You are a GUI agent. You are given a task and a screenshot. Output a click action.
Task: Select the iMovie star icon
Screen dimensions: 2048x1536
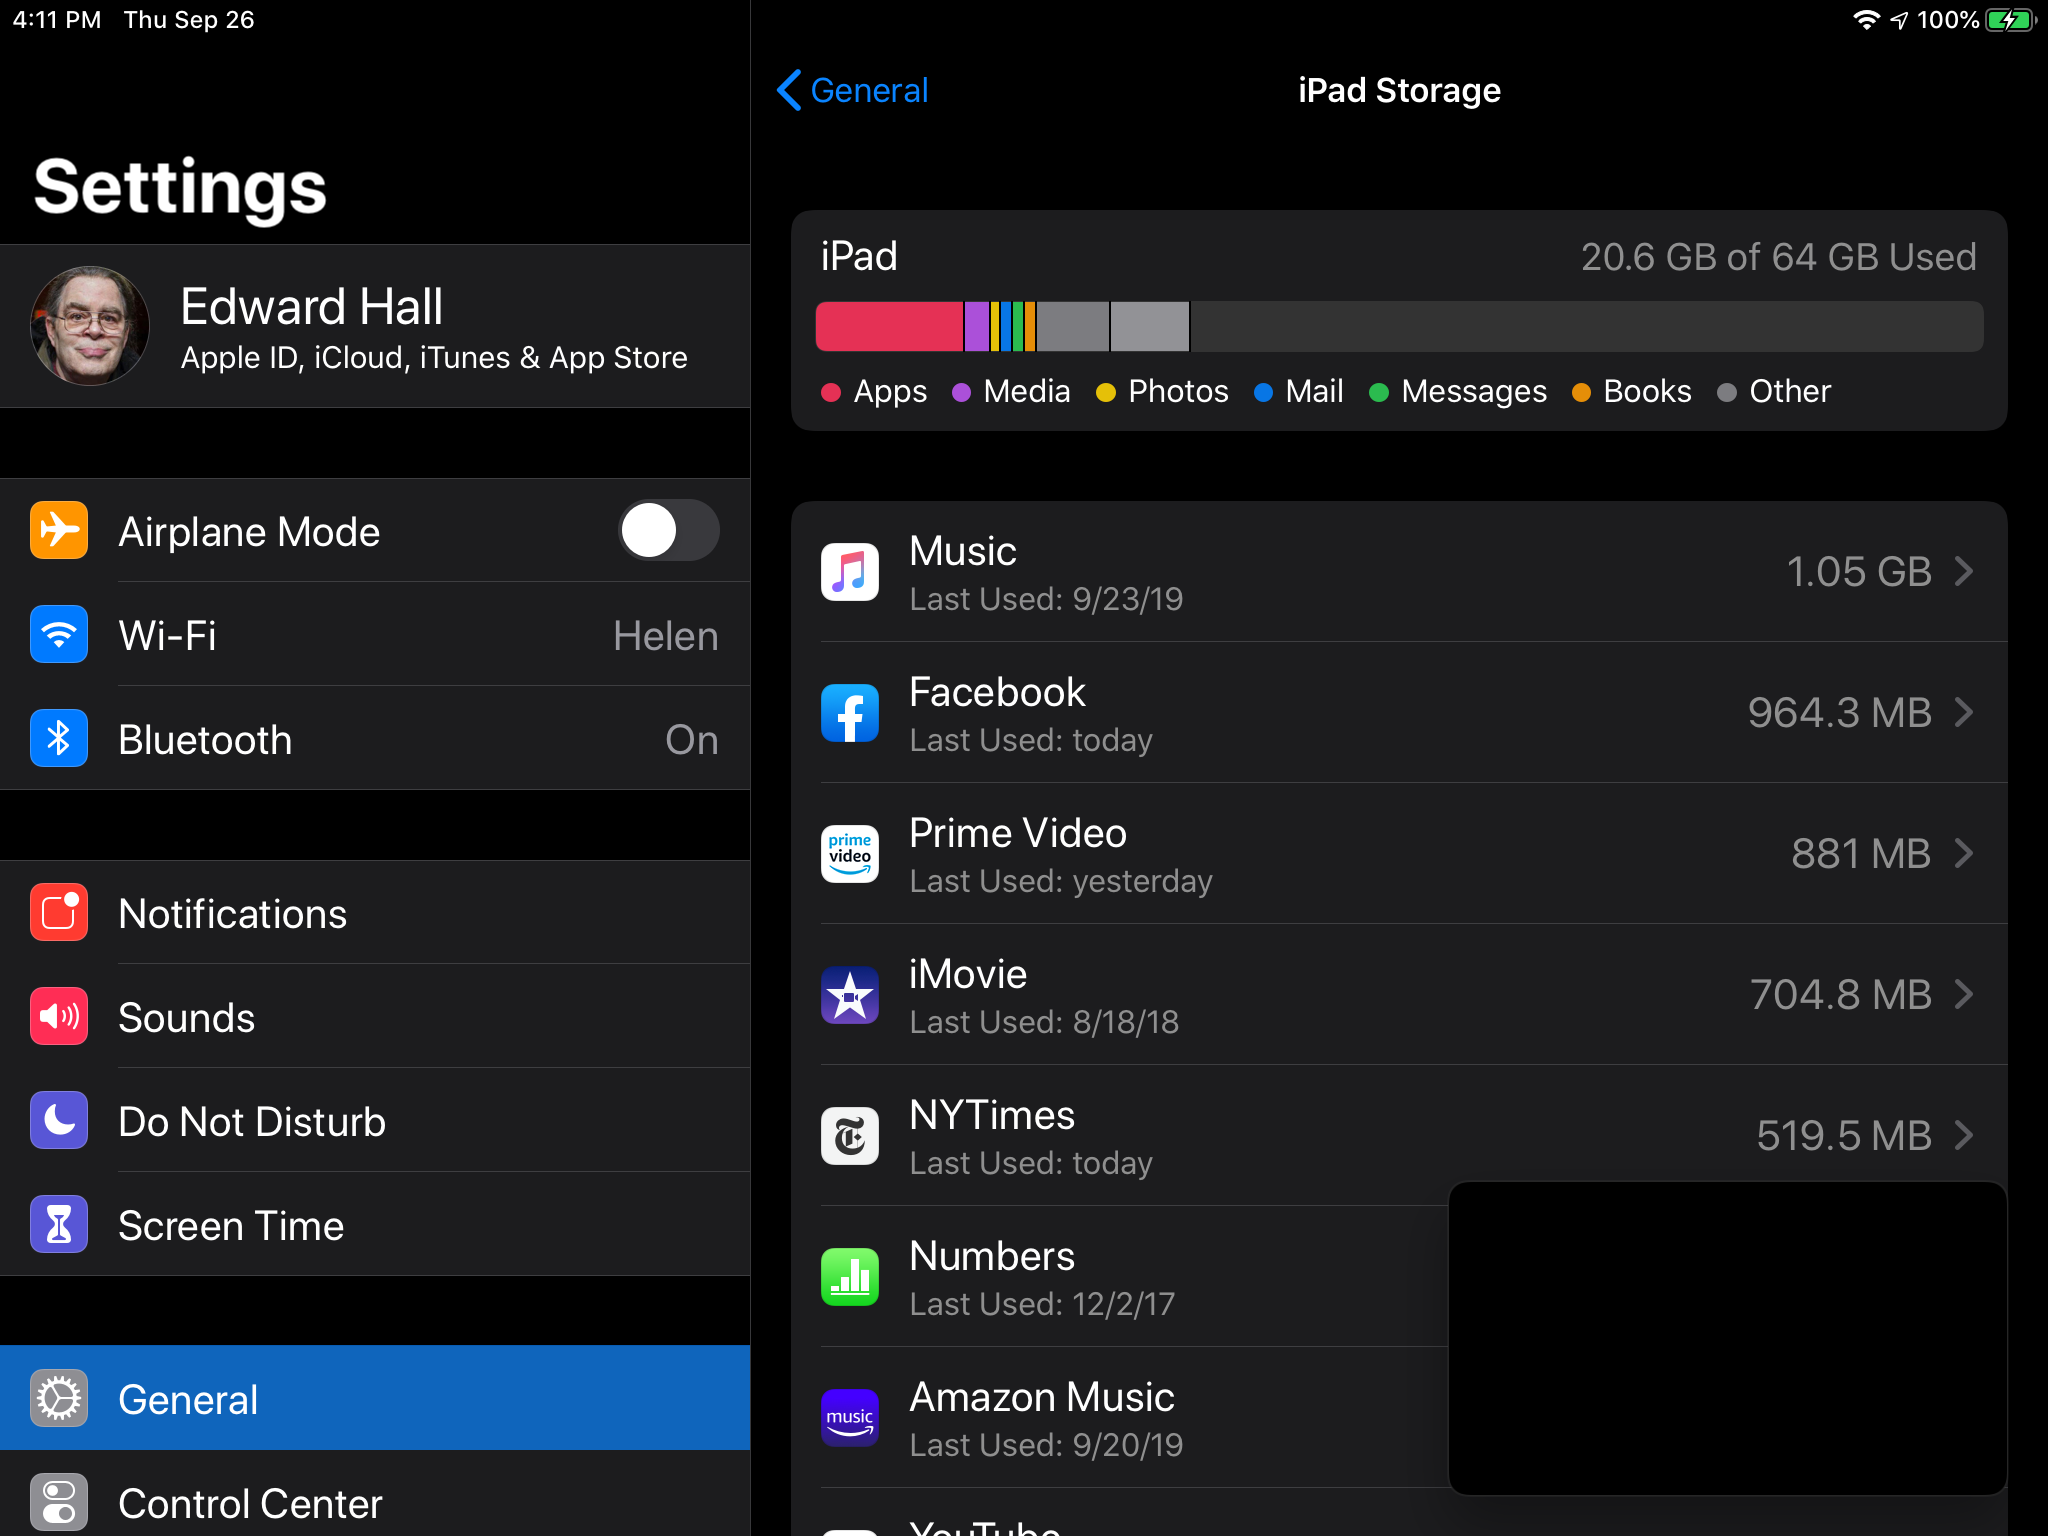(x=849, y=995)
